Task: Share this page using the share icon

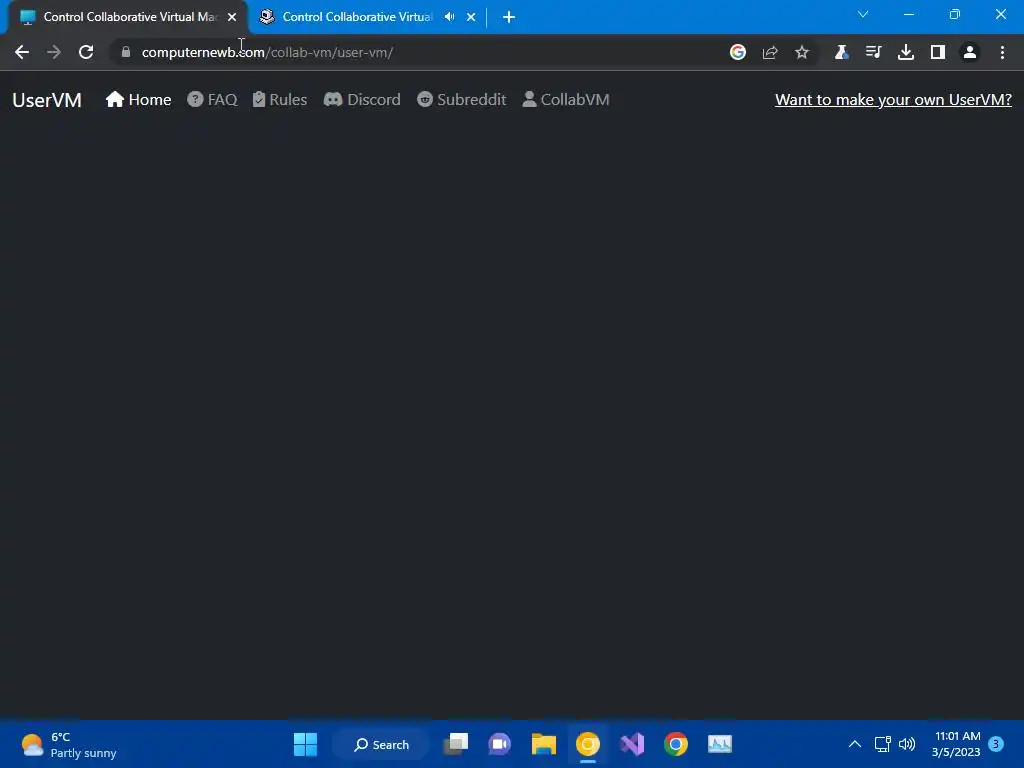Action: click(770, 52)
